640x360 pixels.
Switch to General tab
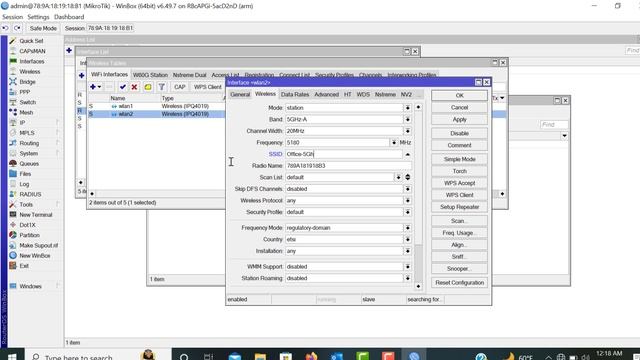[x=240, y=94]
